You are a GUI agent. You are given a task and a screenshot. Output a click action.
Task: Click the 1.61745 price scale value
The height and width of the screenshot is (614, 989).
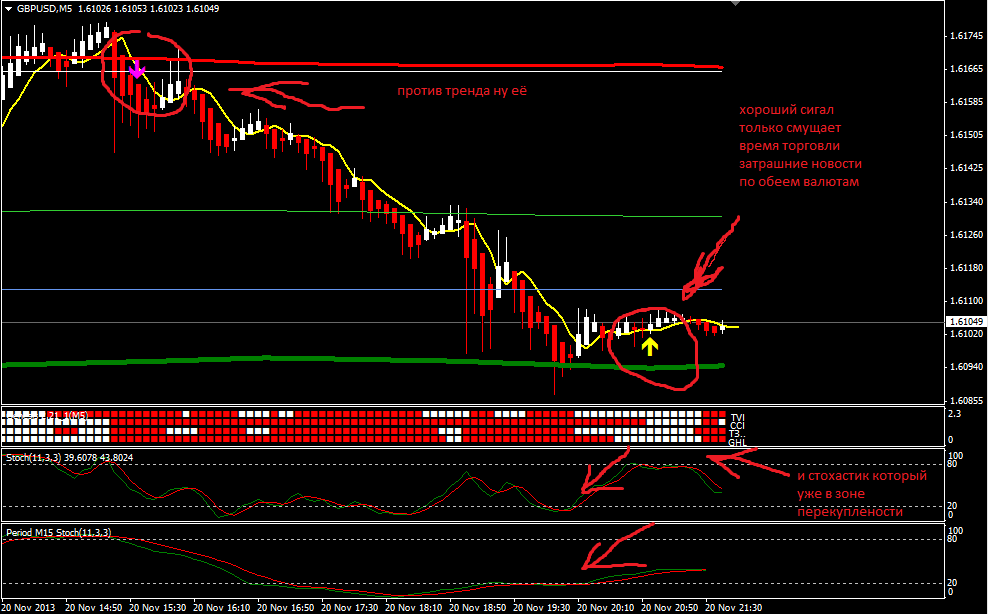pyautogui.click(x=966, y=36)
